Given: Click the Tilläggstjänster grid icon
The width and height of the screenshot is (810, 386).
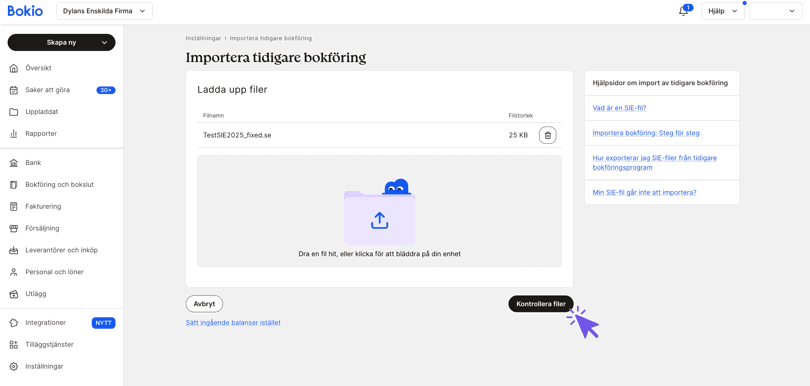Looking at the screenshot, I should pos(14,344).
